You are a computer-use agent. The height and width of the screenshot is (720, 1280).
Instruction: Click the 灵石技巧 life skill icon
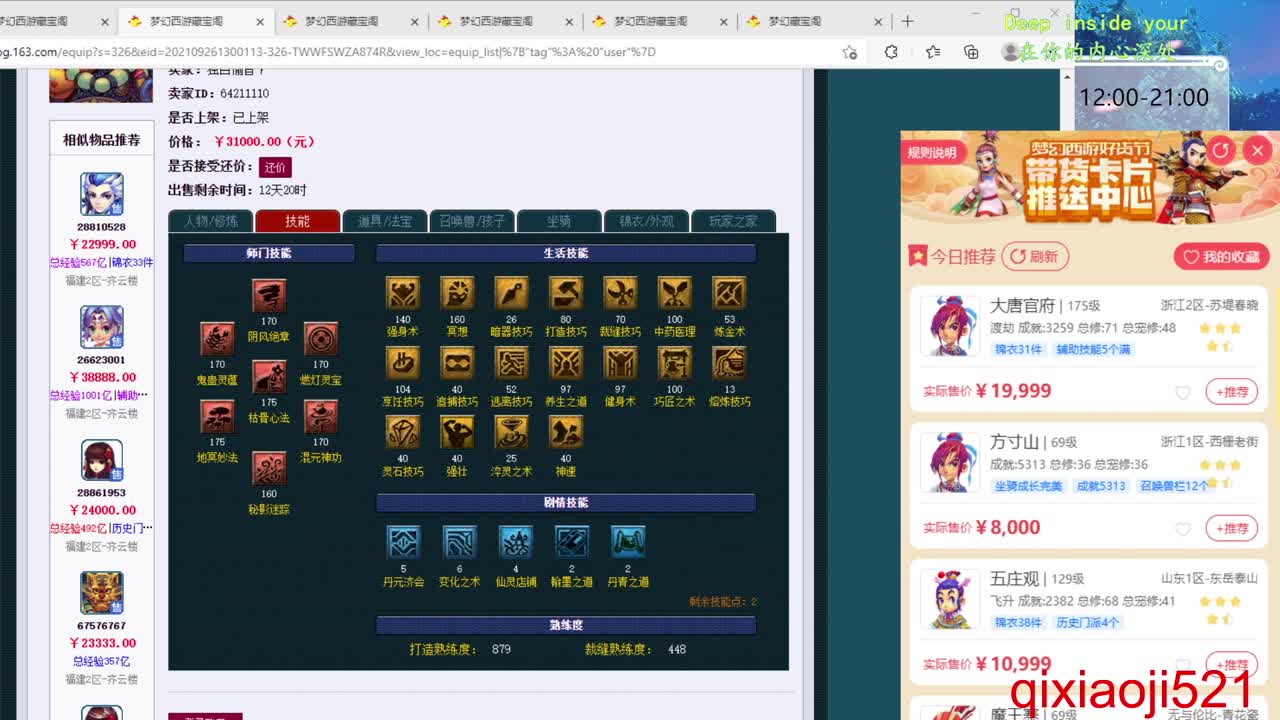(403, 433)
